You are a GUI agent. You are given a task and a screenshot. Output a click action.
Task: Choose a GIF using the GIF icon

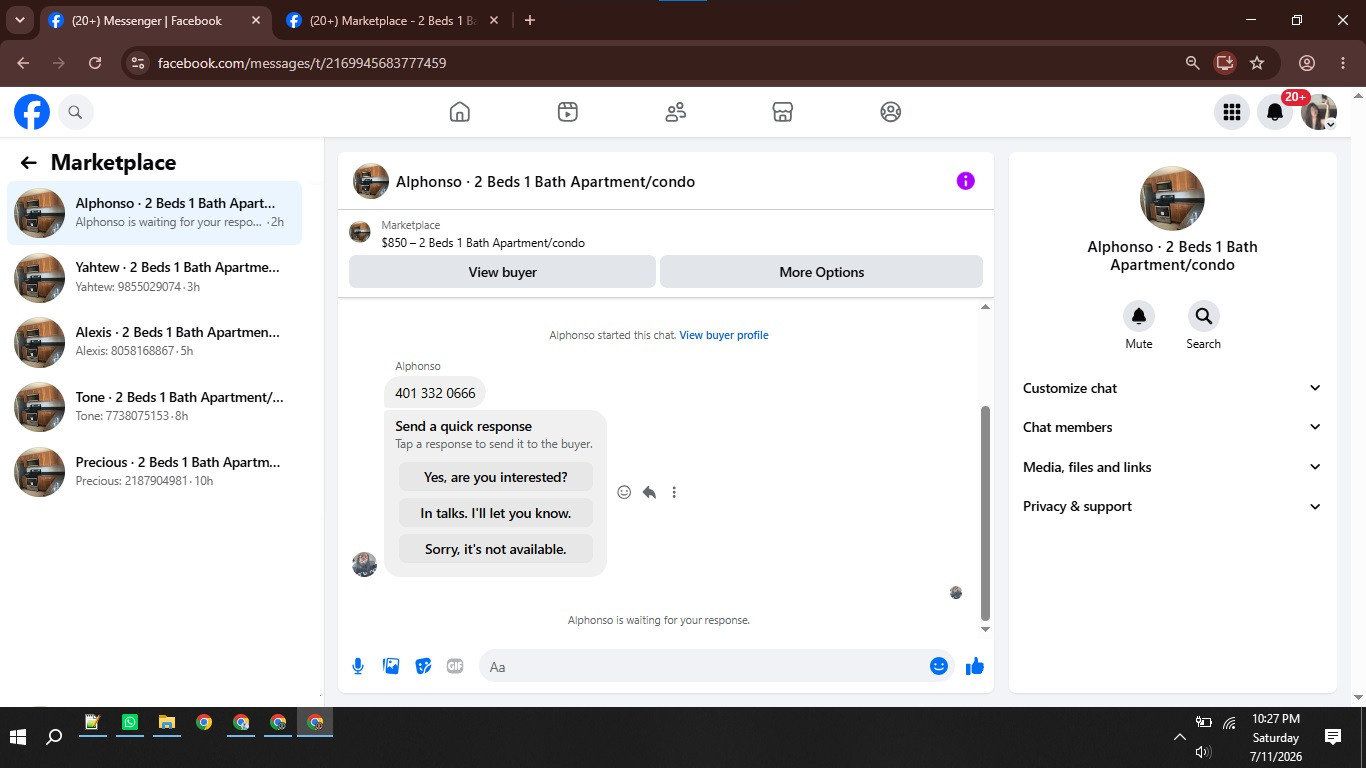455,666
